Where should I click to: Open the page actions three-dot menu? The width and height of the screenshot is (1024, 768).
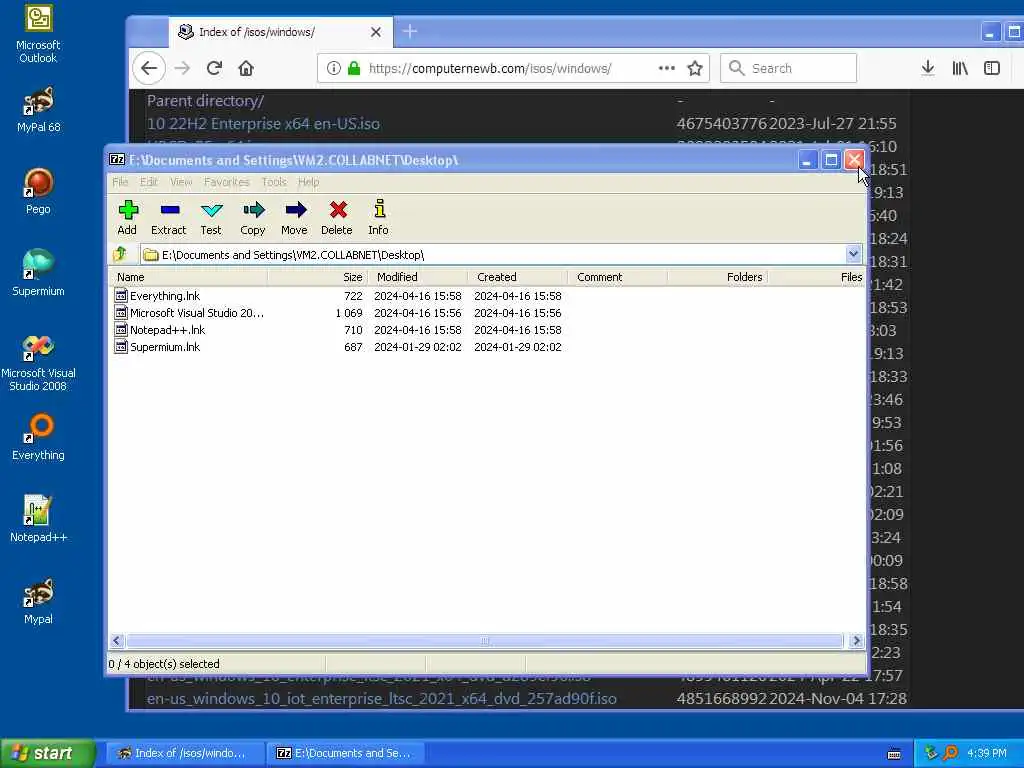click(x=667, y=68)
